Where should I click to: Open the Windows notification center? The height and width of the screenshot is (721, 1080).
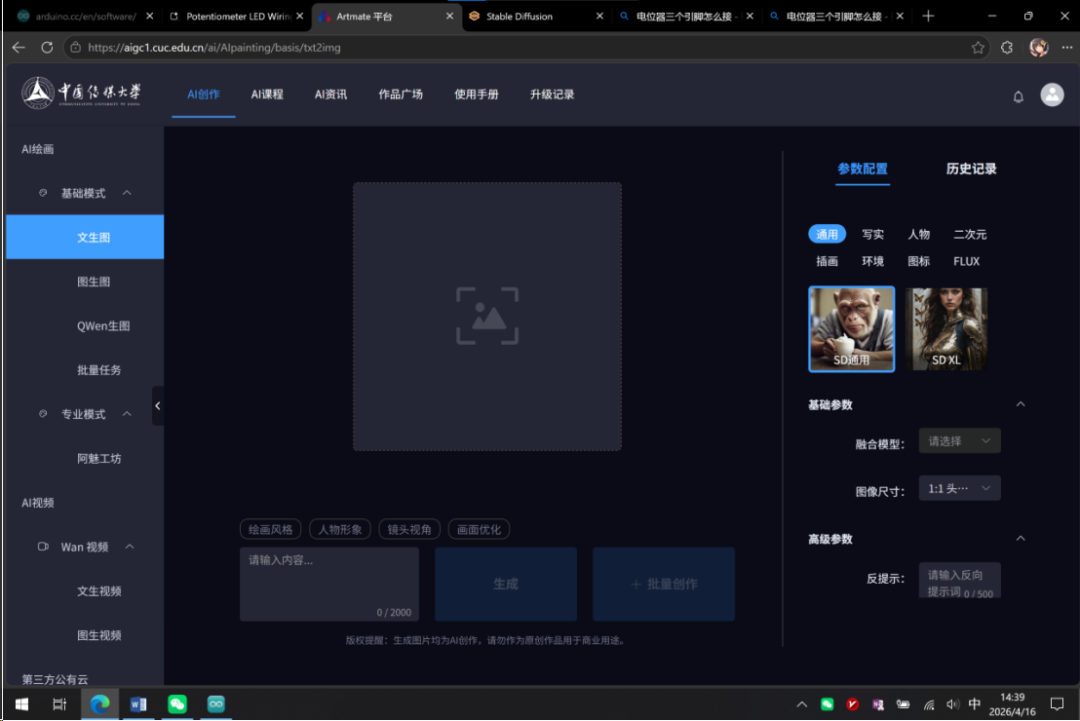[1057, 704]
